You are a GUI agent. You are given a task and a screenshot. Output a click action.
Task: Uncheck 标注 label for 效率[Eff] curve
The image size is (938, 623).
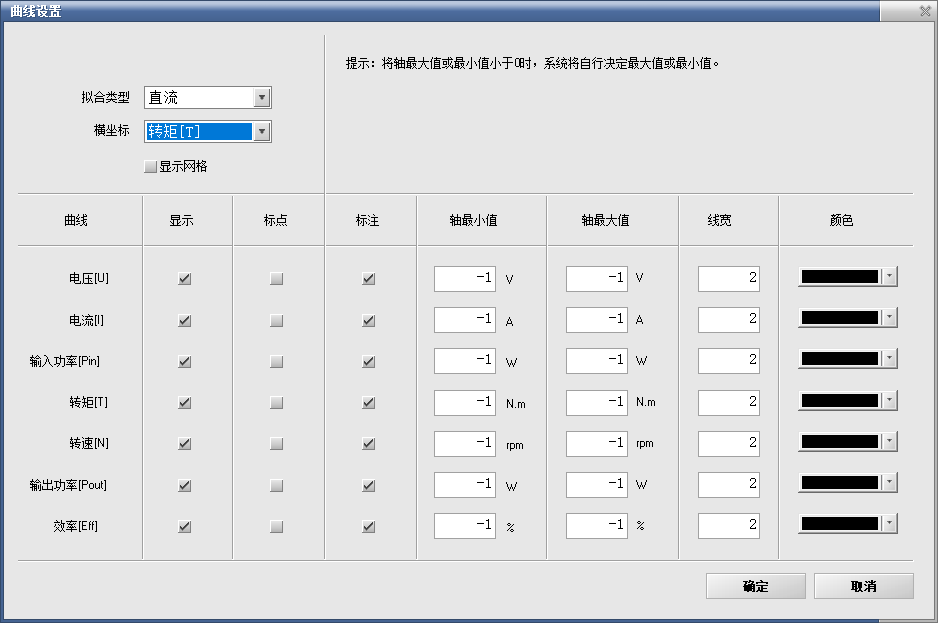click(x=368, y=526)
